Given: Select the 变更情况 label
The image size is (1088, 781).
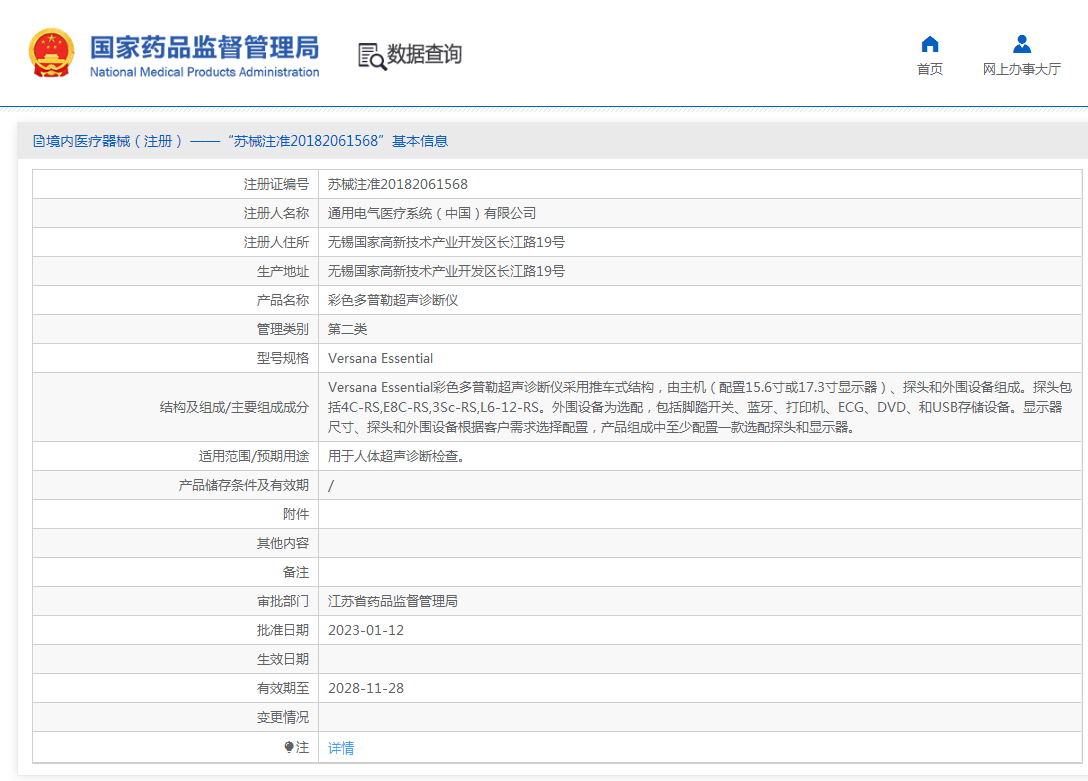Looking at the screenshot, I should pos(282,718).
